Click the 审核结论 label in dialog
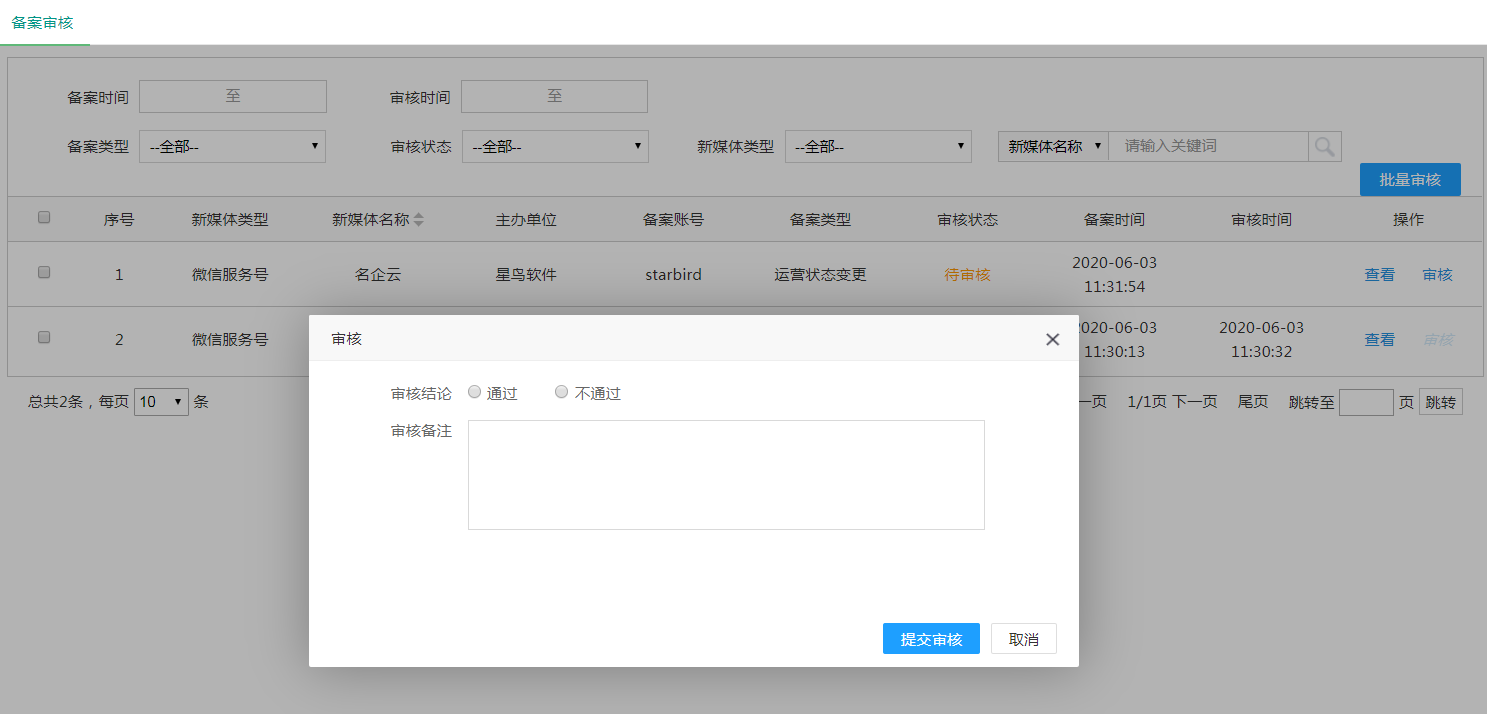Screen dimensions: 1487x714 tap(421, 394)
